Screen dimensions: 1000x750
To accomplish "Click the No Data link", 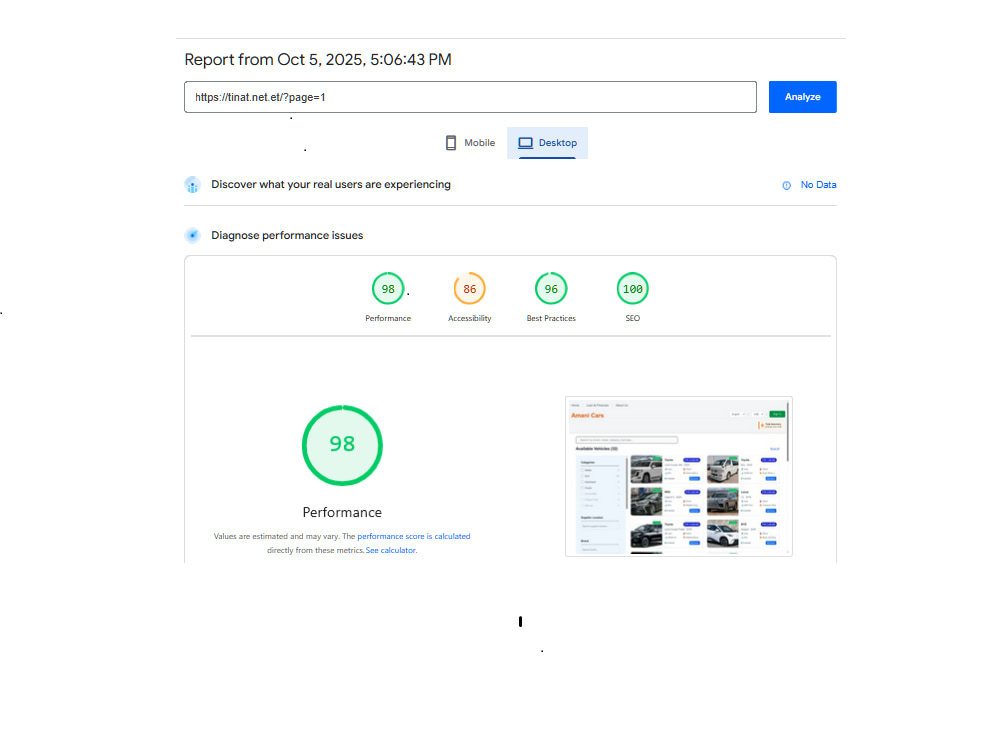I will [x=818, y=185].
